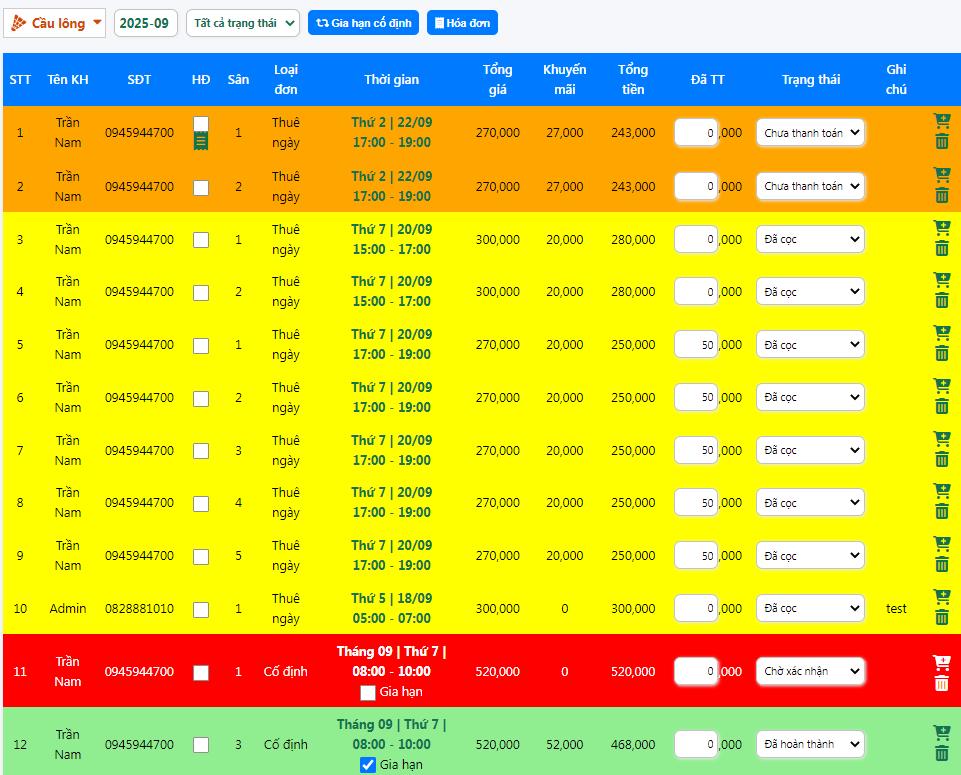Click the green receipt icon in row 1

click(x=201, y=142)
